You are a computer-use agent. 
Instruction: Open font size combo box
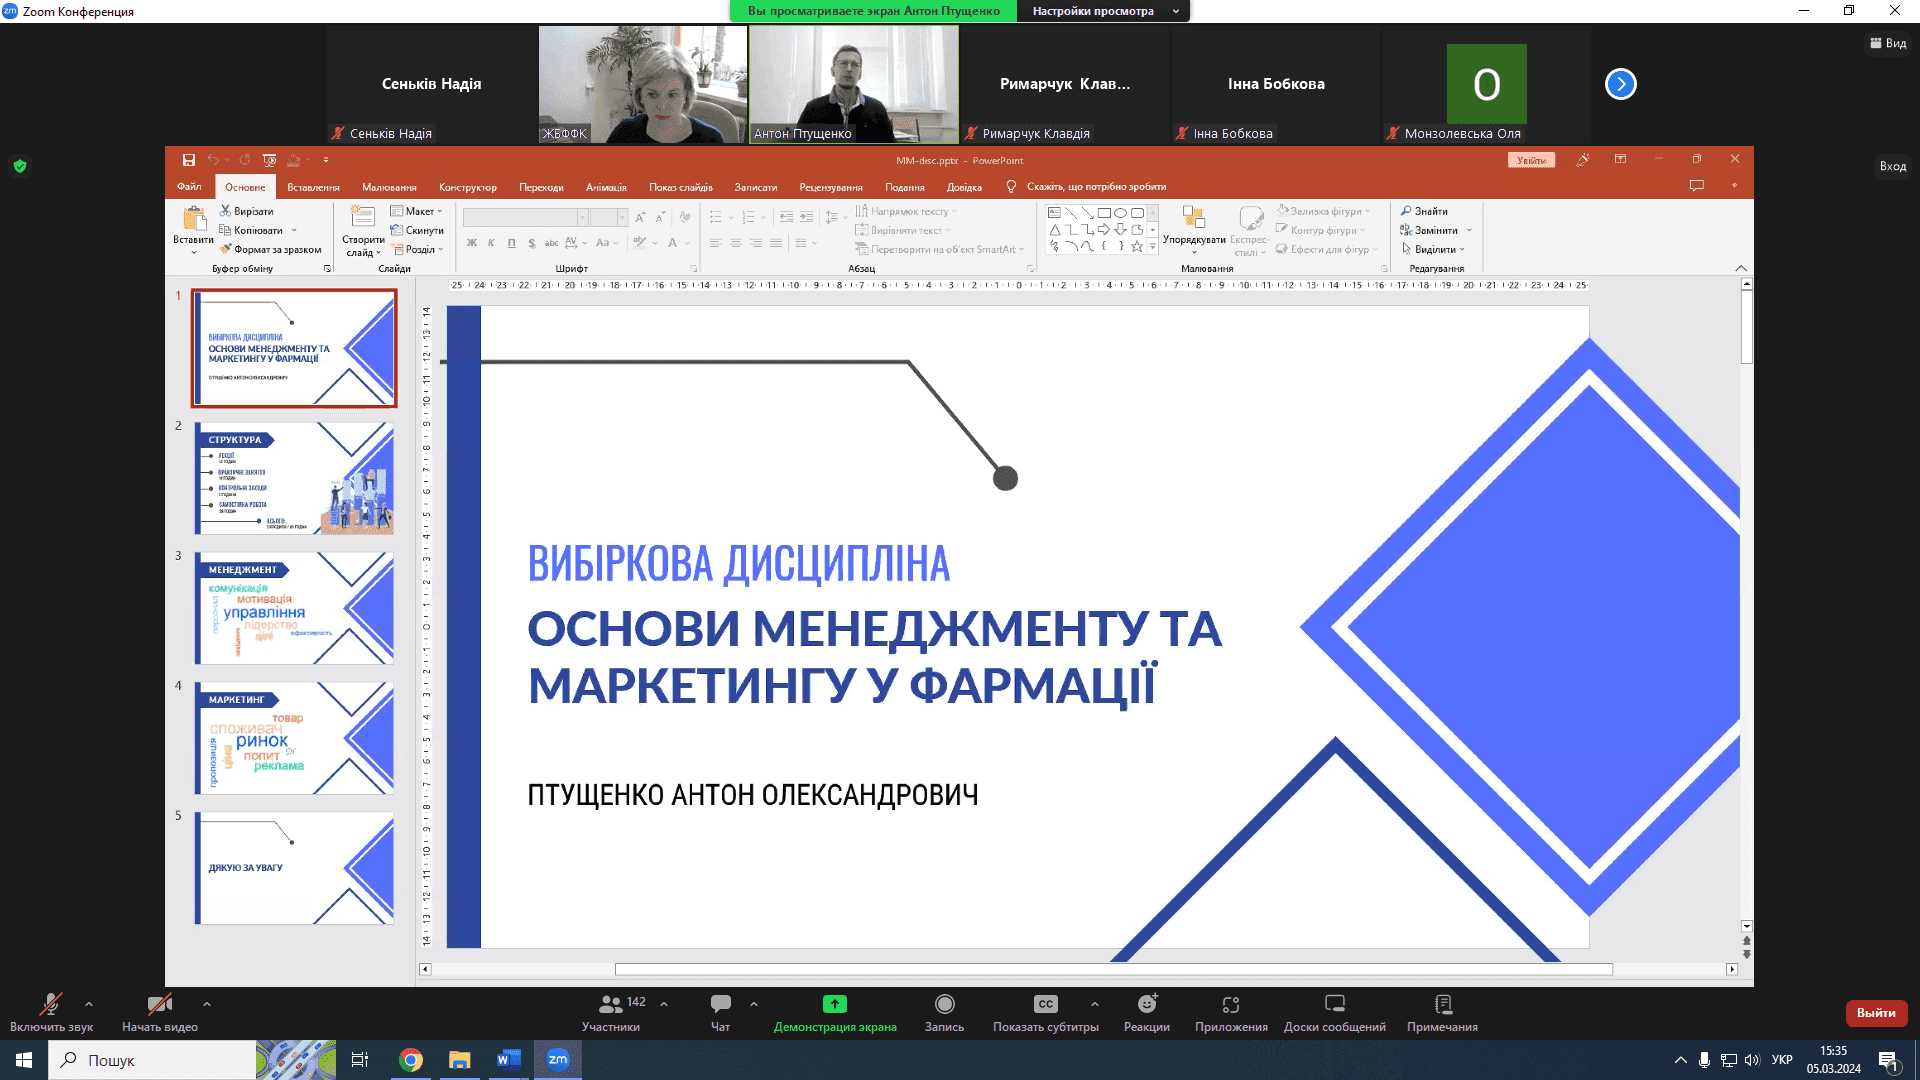pos(608,217)
